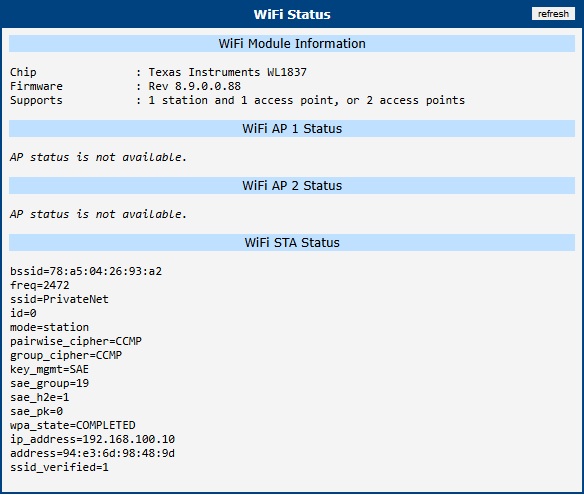Click the Supports station and access point line
Screen dimensions: 584x495
pos(237,100)
